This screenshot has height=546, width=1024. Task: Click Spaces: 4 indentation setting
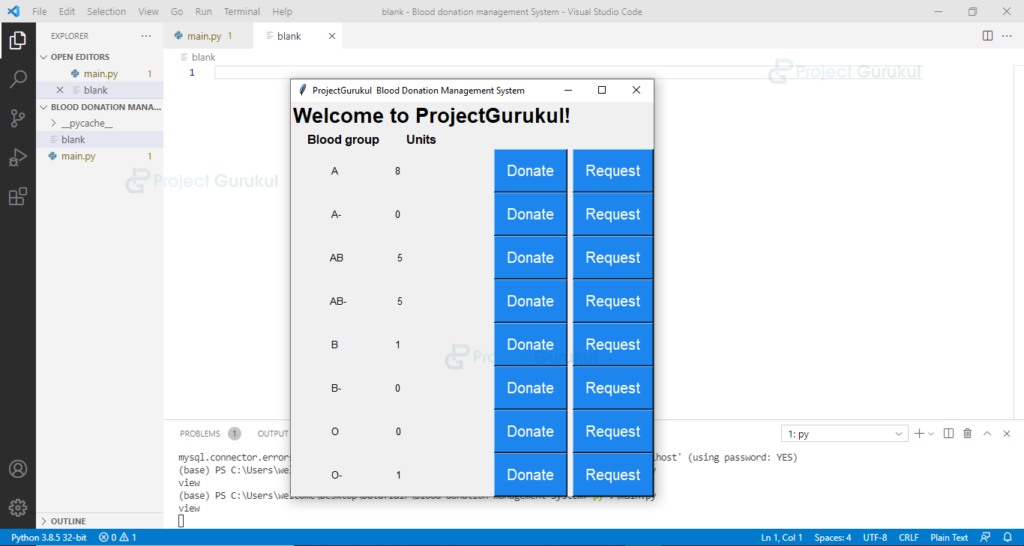coord(833,538)
